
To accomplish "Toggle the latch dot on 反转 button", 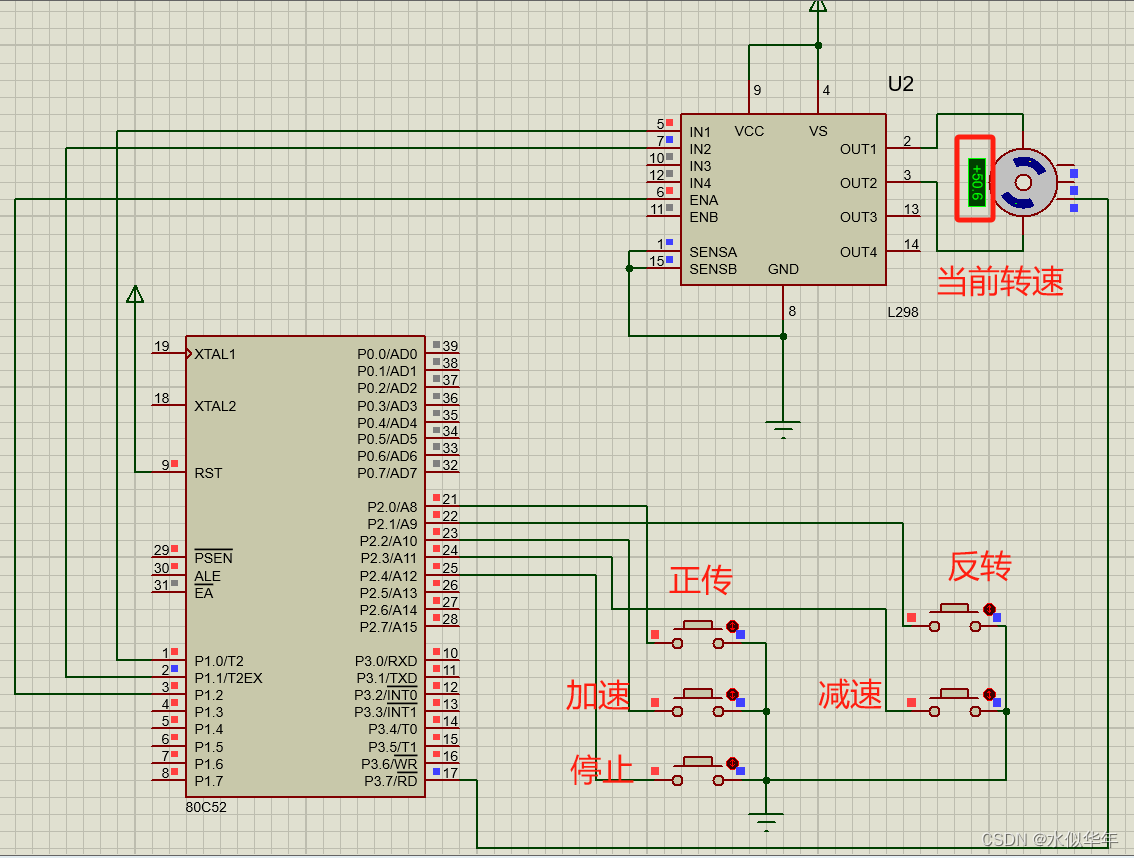I will pos(989,609).
